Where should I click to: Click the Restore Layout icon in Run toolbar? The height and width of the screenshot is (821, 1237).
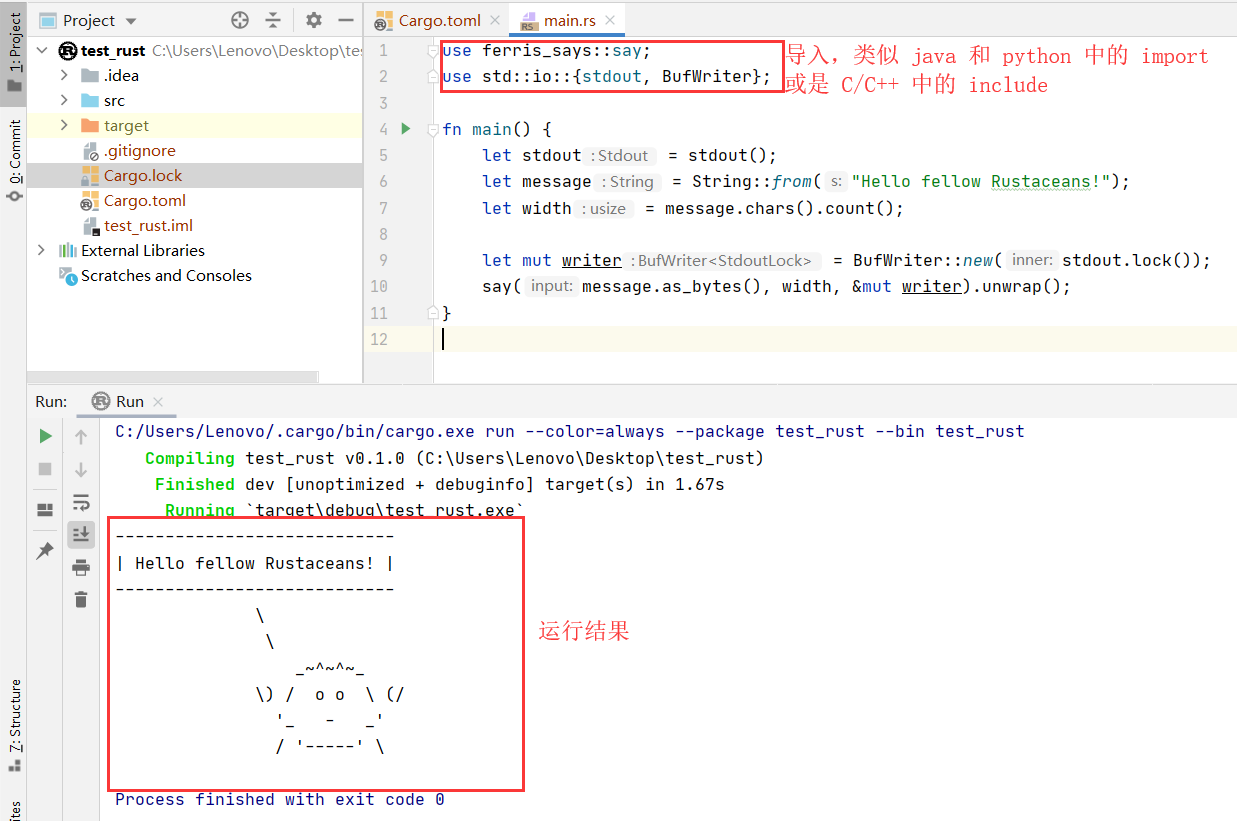[x=45, y=509]
